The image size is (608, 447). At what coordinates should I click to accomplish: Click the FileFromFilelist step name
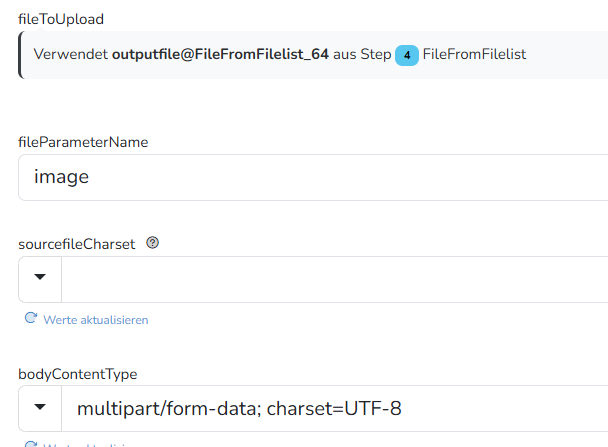(474, 54)
